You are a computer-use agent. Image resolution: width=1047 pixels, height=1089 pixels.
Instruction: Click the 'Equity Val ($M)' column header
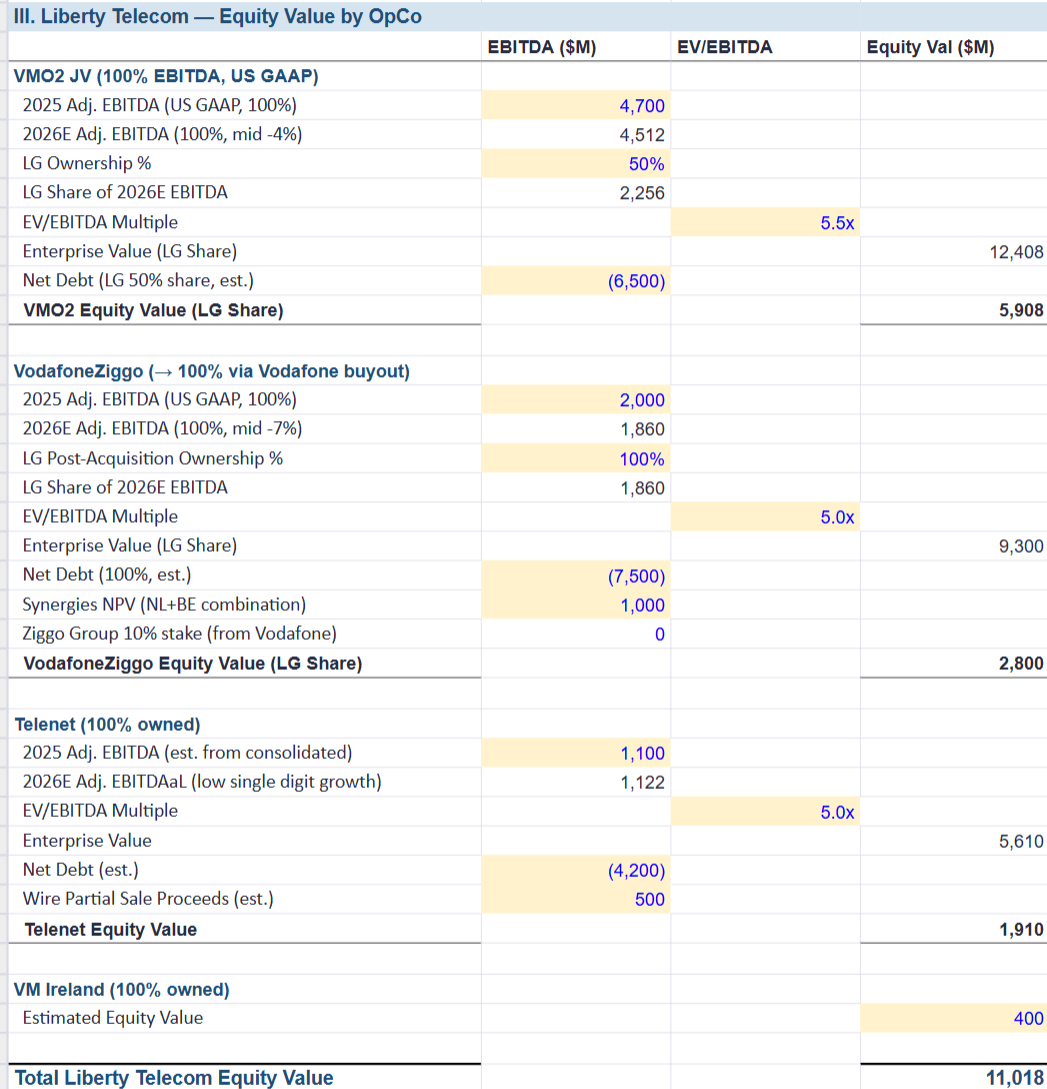930,47
